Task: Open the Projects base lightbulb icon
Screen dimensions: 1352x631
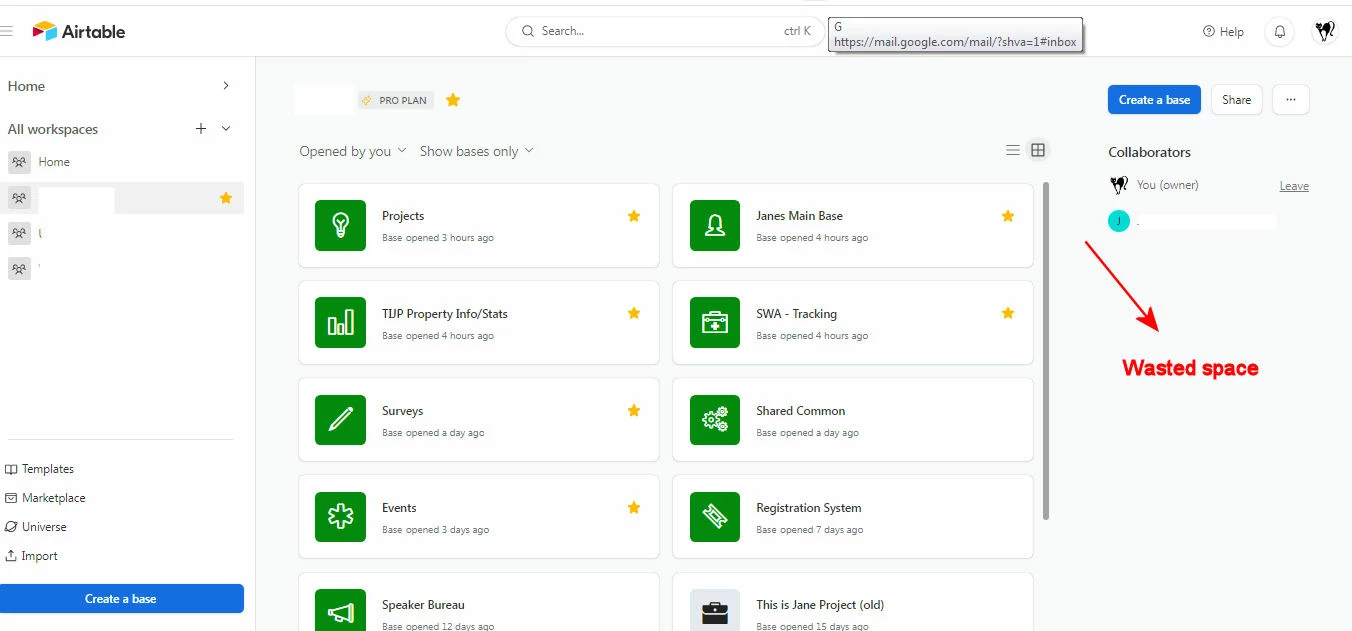Action: coord(340,225)
